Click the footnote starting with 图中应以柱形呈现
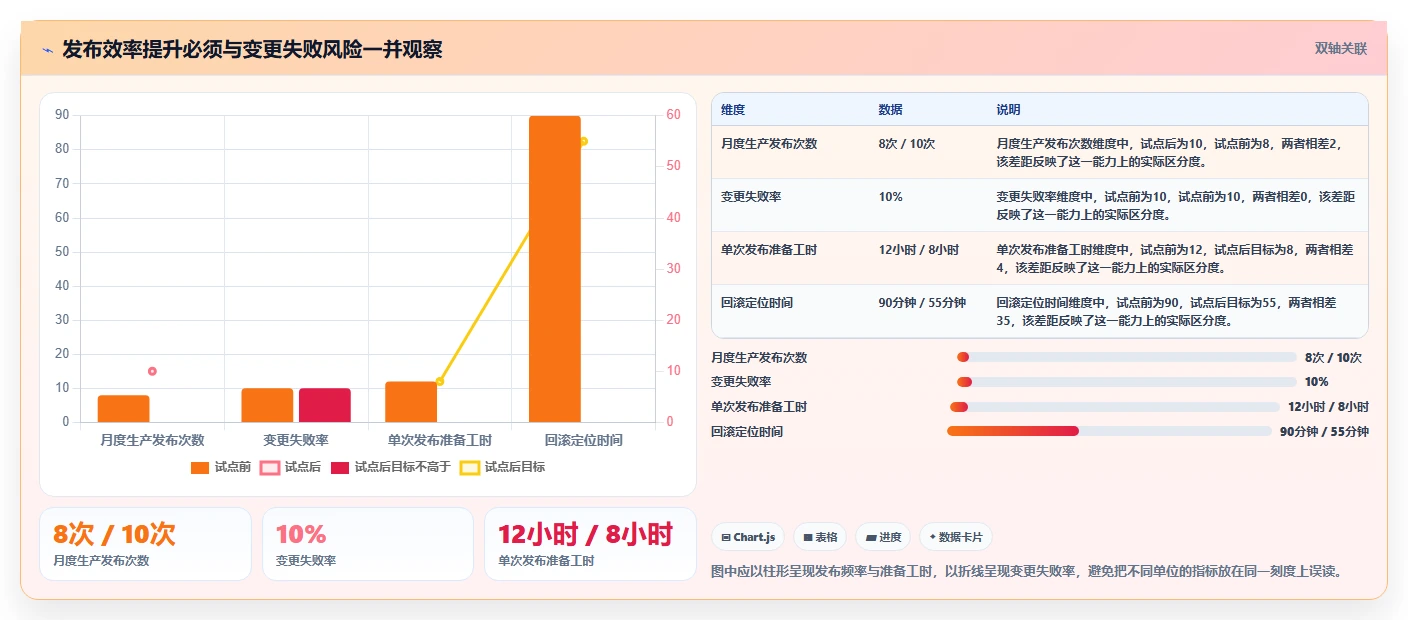The width and height of the screenshot is (1408, 620). [x=1026, y=572]
